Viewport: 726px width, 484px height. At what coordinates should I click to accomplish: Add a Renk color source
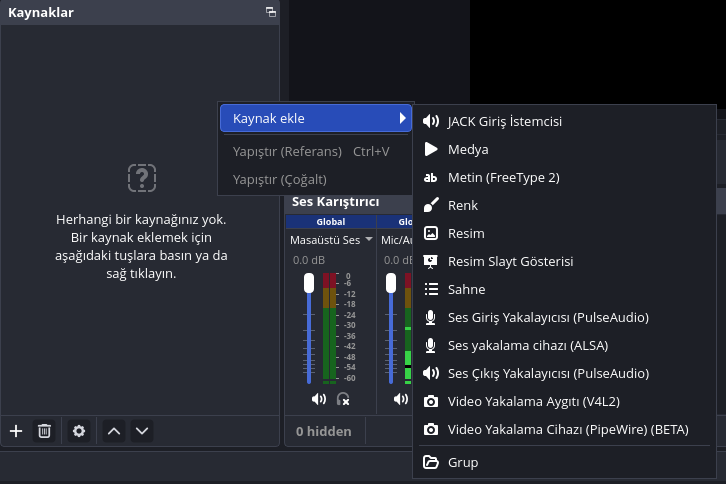tap(564, 205)
